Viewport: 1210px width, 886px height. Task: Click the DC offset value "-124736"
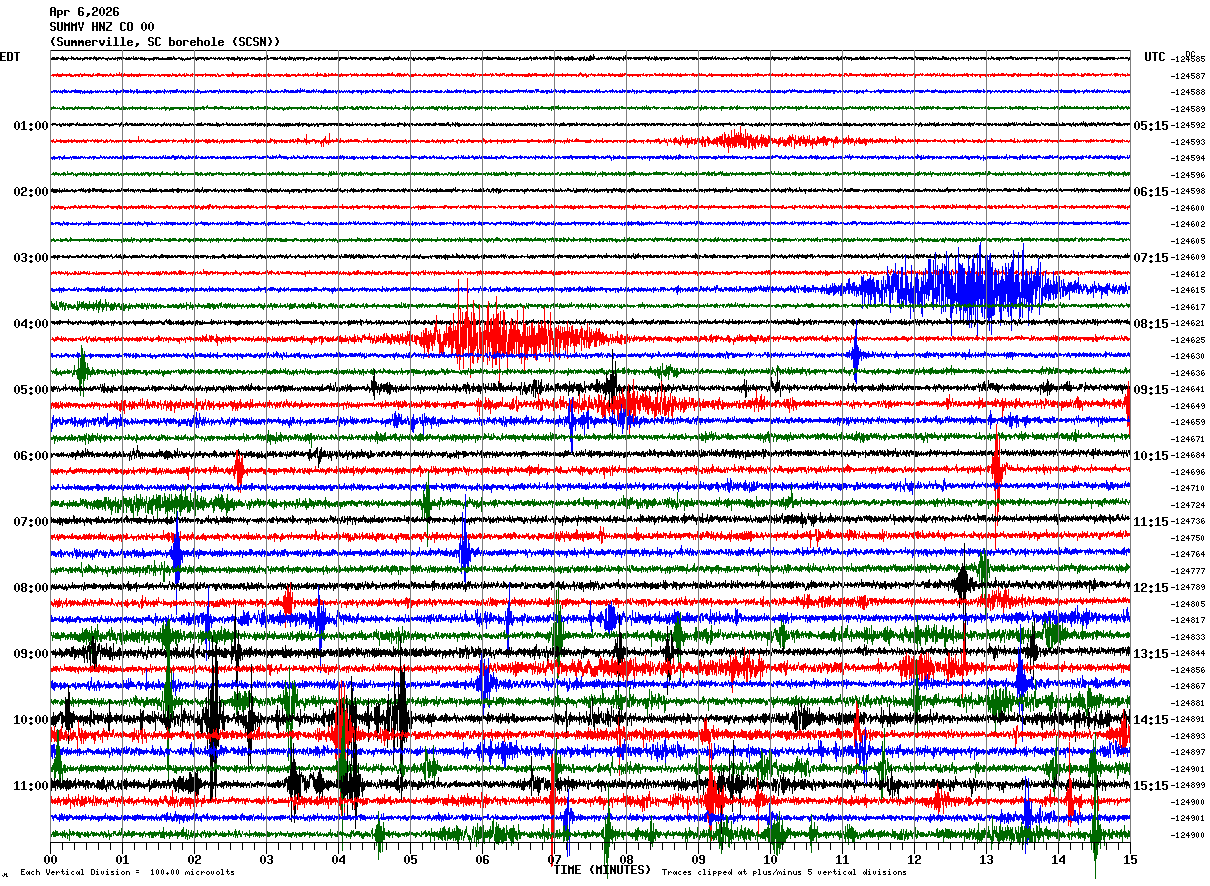click(1187, 522)
